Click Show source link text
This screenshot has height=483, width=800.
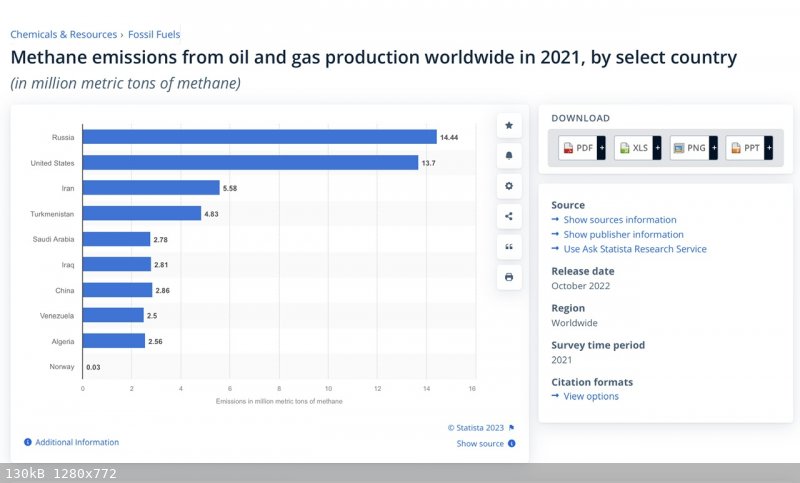[480, 444]
